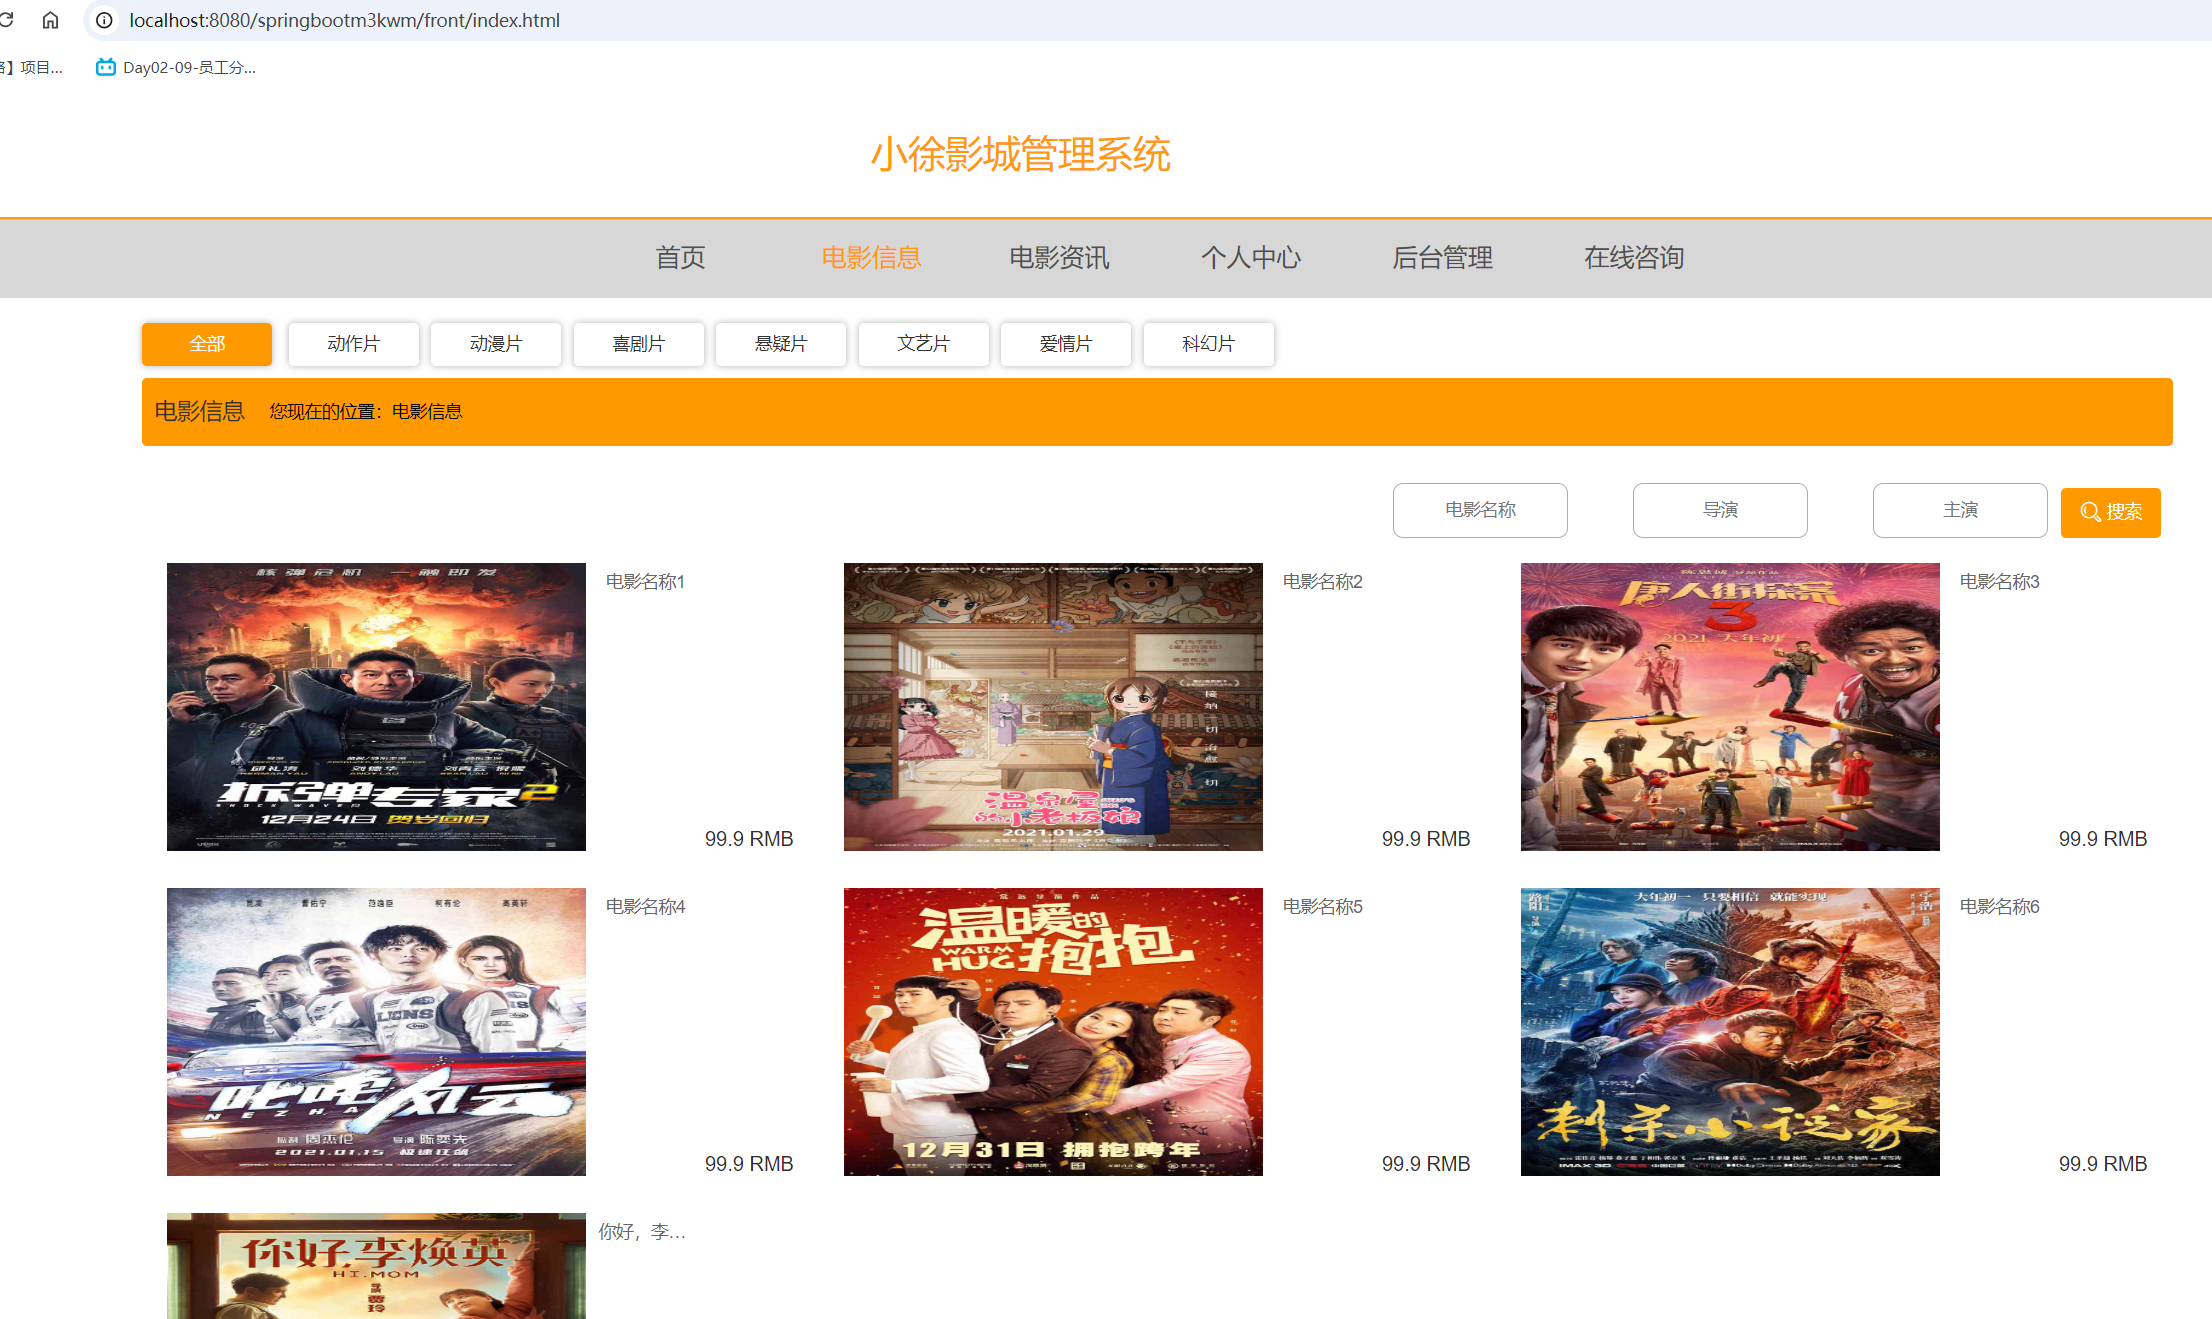Filter by 动作片 category
2212x1319 pixels.
(353, 344)
